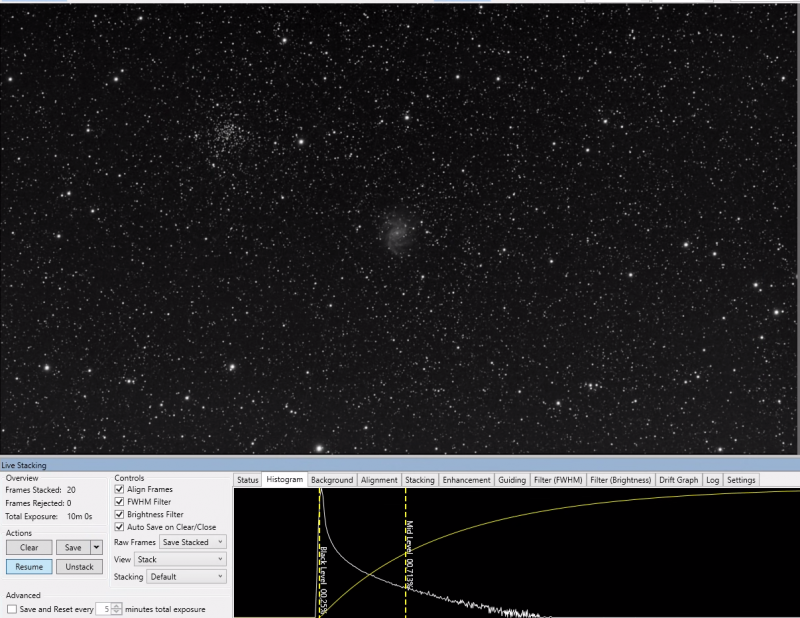Open the Raw Frames dropdown
This screenshot has width=800, height=618.
tap(192, 542)
